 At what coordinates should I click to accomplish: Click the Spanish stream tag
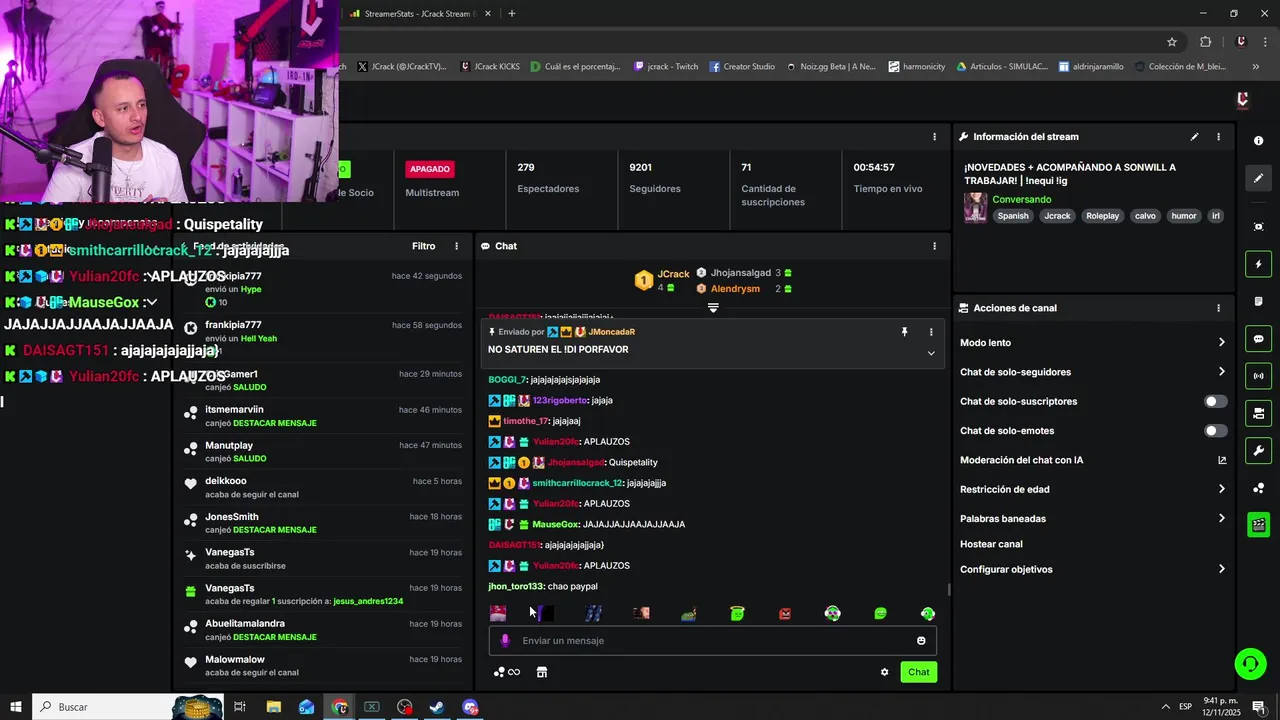[x=1012, y=216]
